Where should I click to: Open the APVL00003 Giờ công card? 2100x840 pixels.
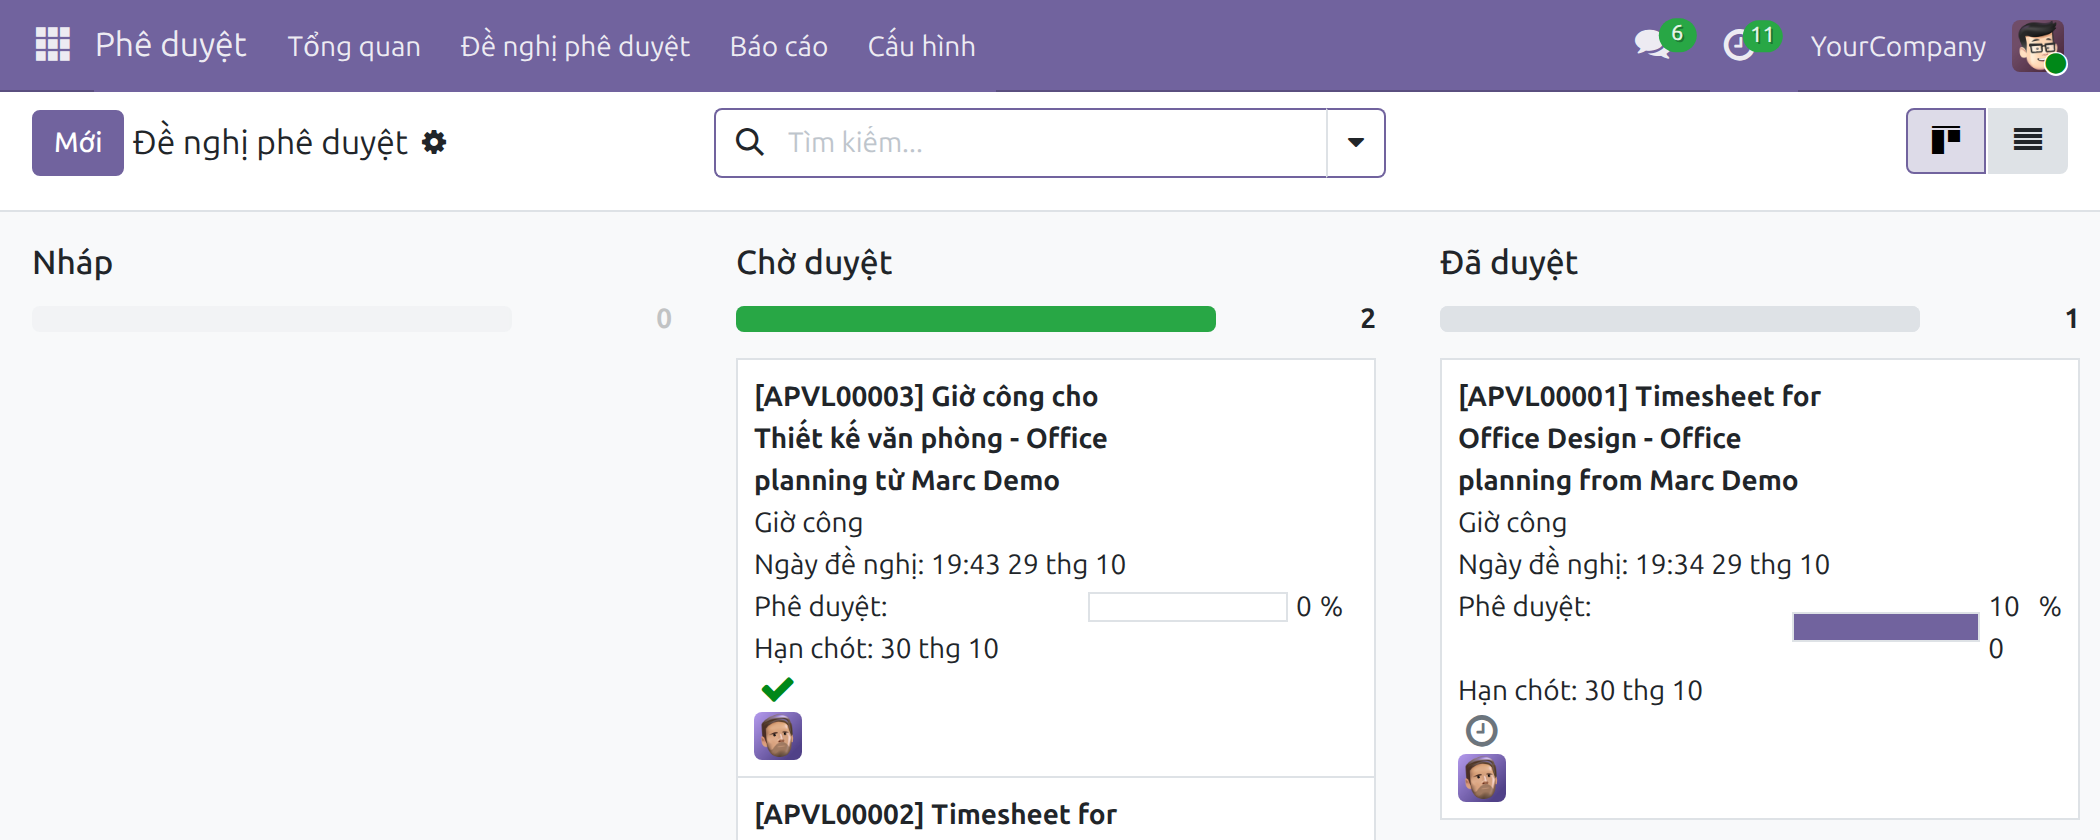coord(1056,568)
